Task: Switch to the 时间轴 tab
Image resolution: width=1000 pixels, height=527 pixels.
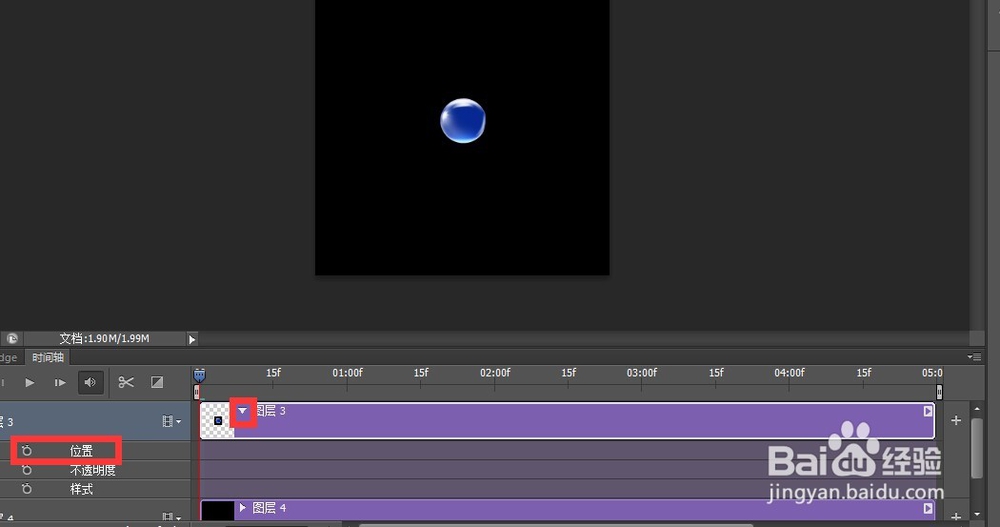Action: point(48,357)
